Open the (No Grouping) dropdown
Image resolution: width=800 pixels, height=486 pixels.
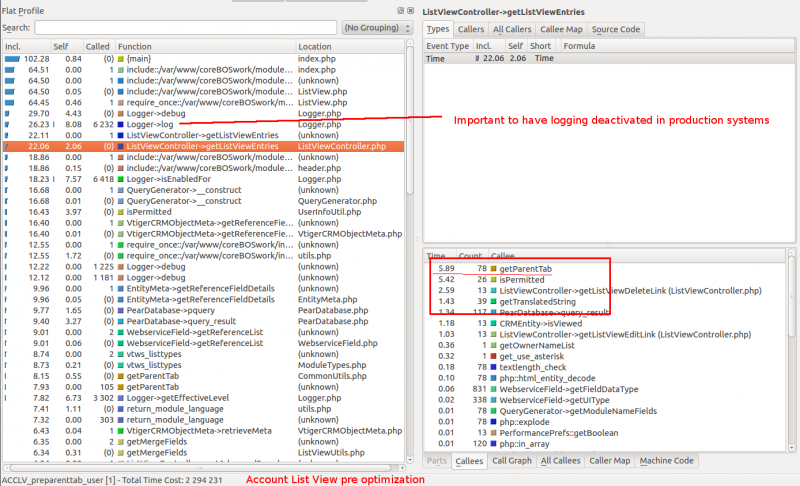pos(375,28)
